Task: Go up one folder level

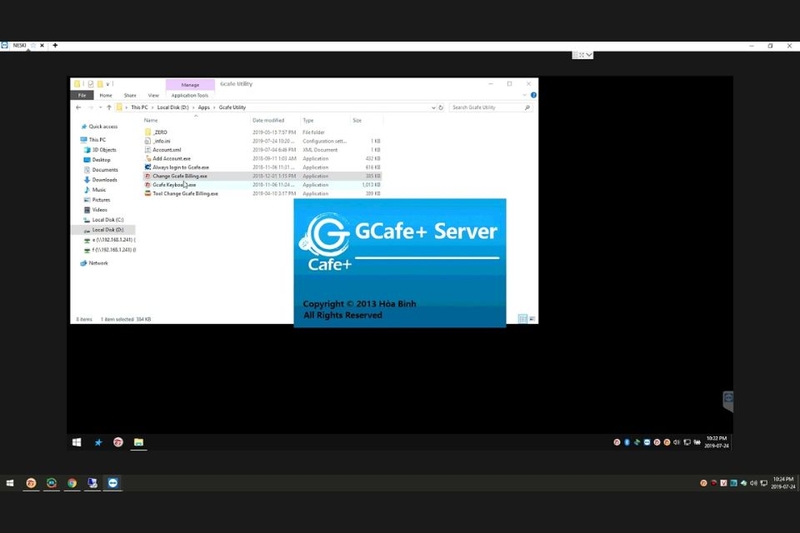Action: click(x=109, y=108)
